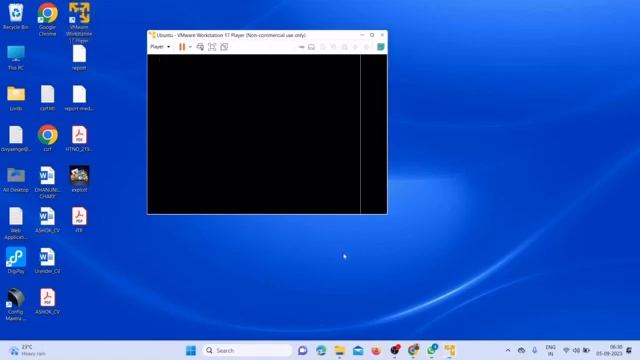The height and width of the screenshot is (360, 640).
Task: Enter full screen mode in VMware Player
Action: [x=212, y=47]
